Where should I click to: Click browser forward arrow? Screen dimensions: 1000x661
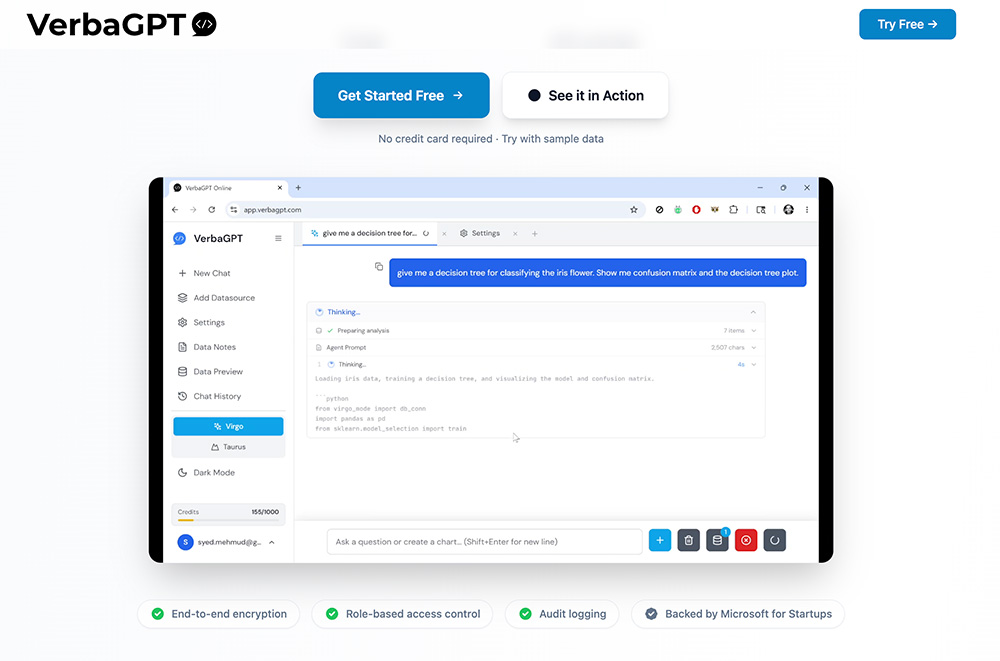[193, 210]
